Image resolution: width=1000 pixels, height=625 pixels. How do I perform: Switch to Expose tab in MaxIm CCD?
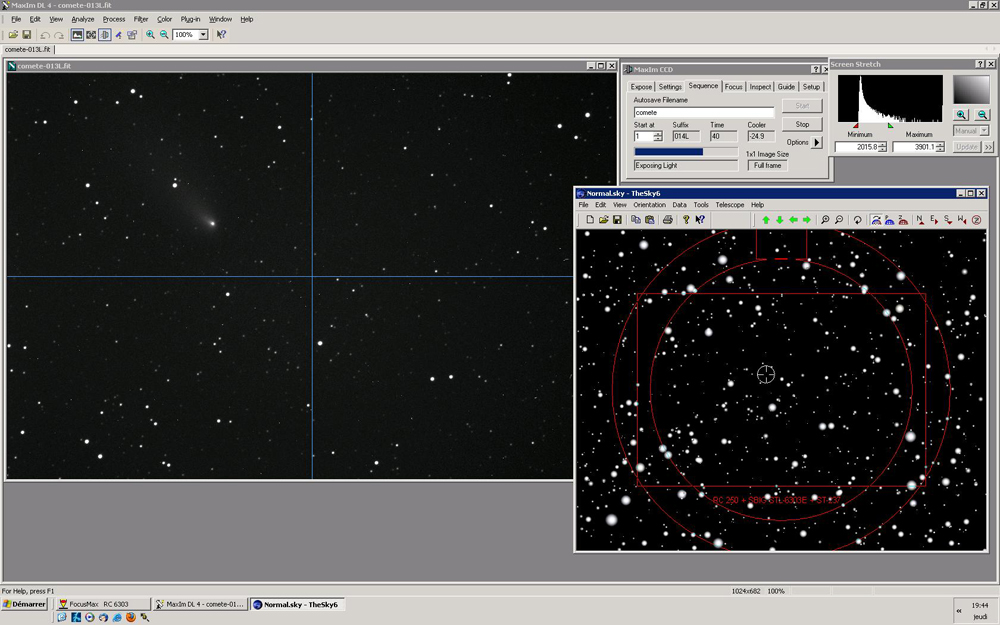pos(641,87)
